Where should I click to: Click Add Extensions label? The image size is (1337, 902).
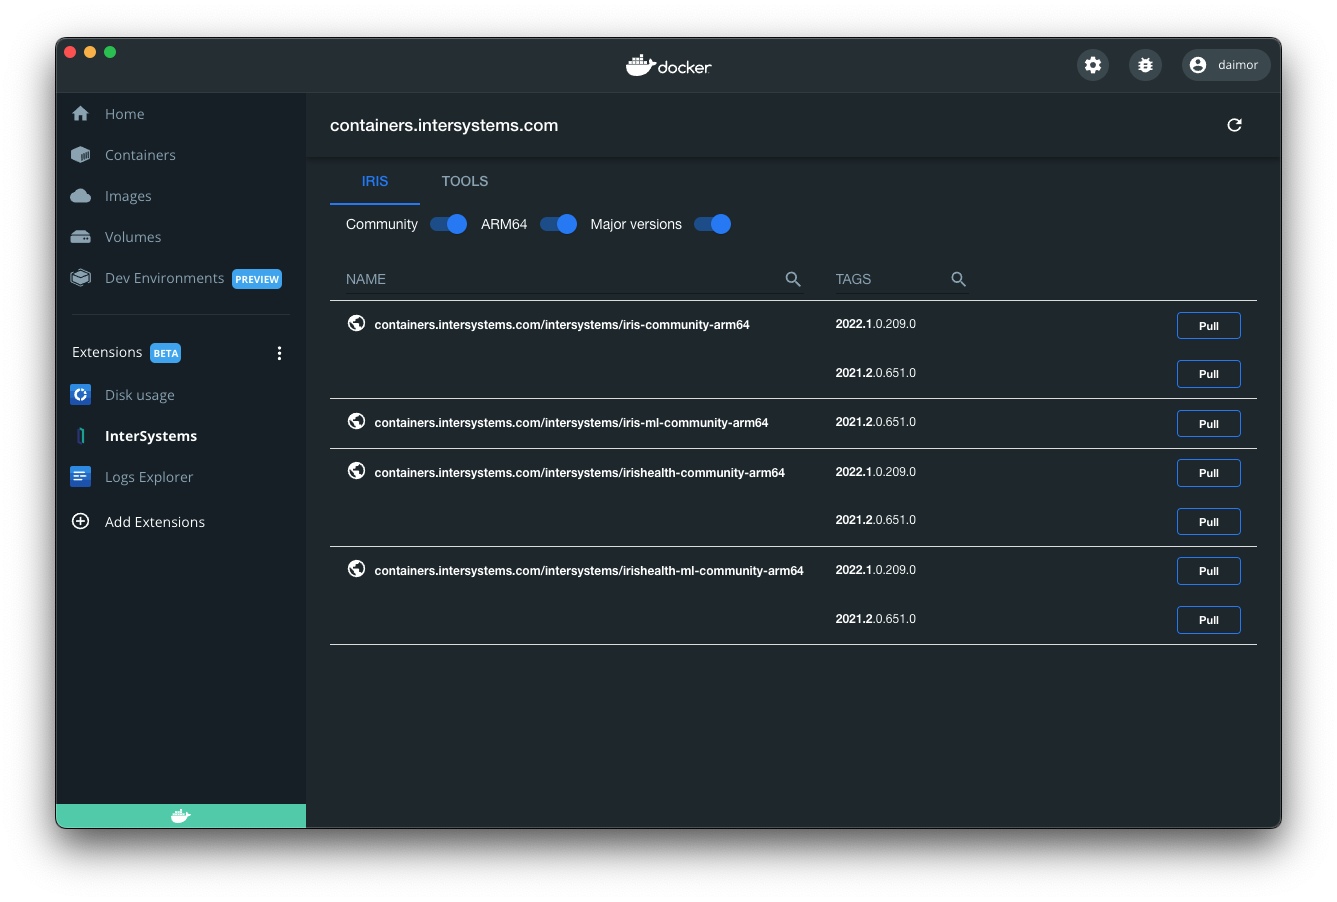155,522
